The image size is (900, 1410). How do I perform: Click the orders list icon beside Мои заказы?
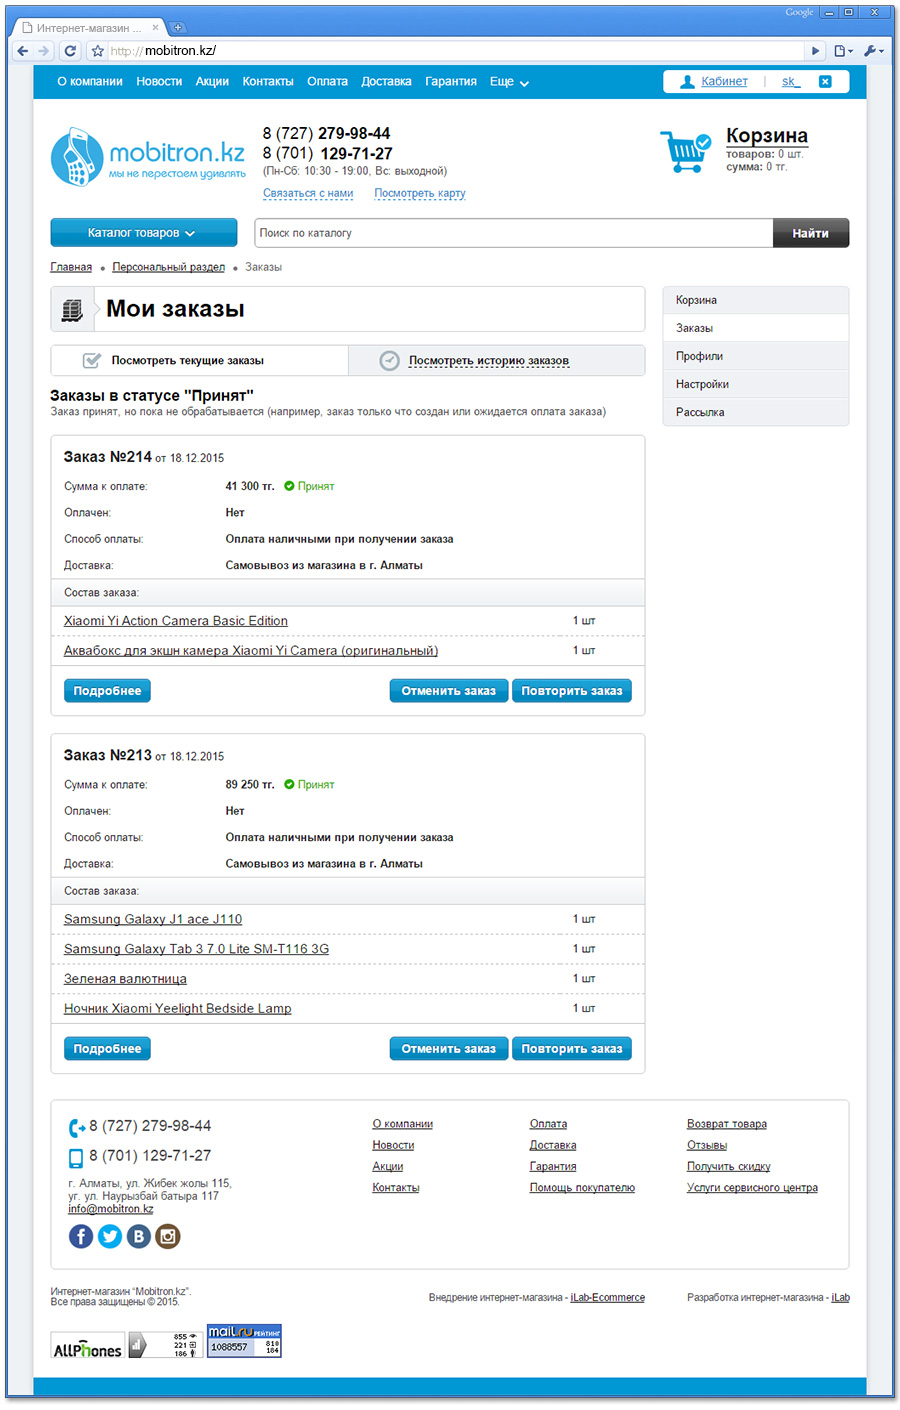click(72, 310)
